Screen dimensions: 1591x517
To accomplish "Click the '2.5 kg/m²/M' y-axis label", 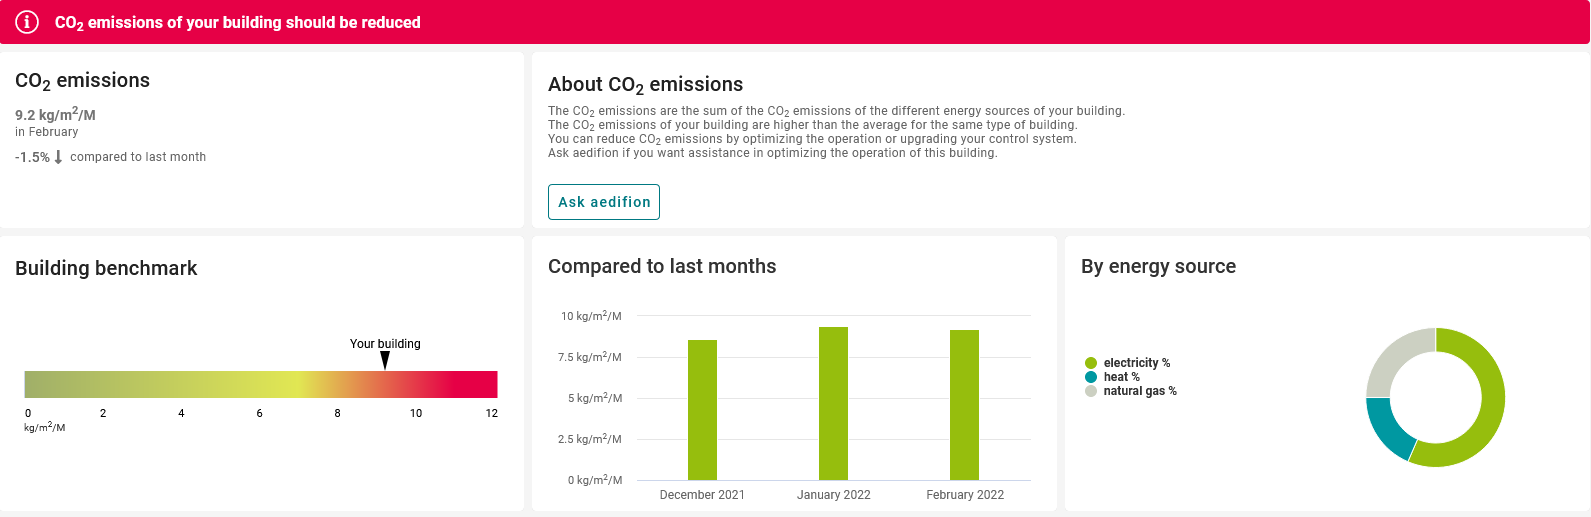I will click(x=590, y=439).
